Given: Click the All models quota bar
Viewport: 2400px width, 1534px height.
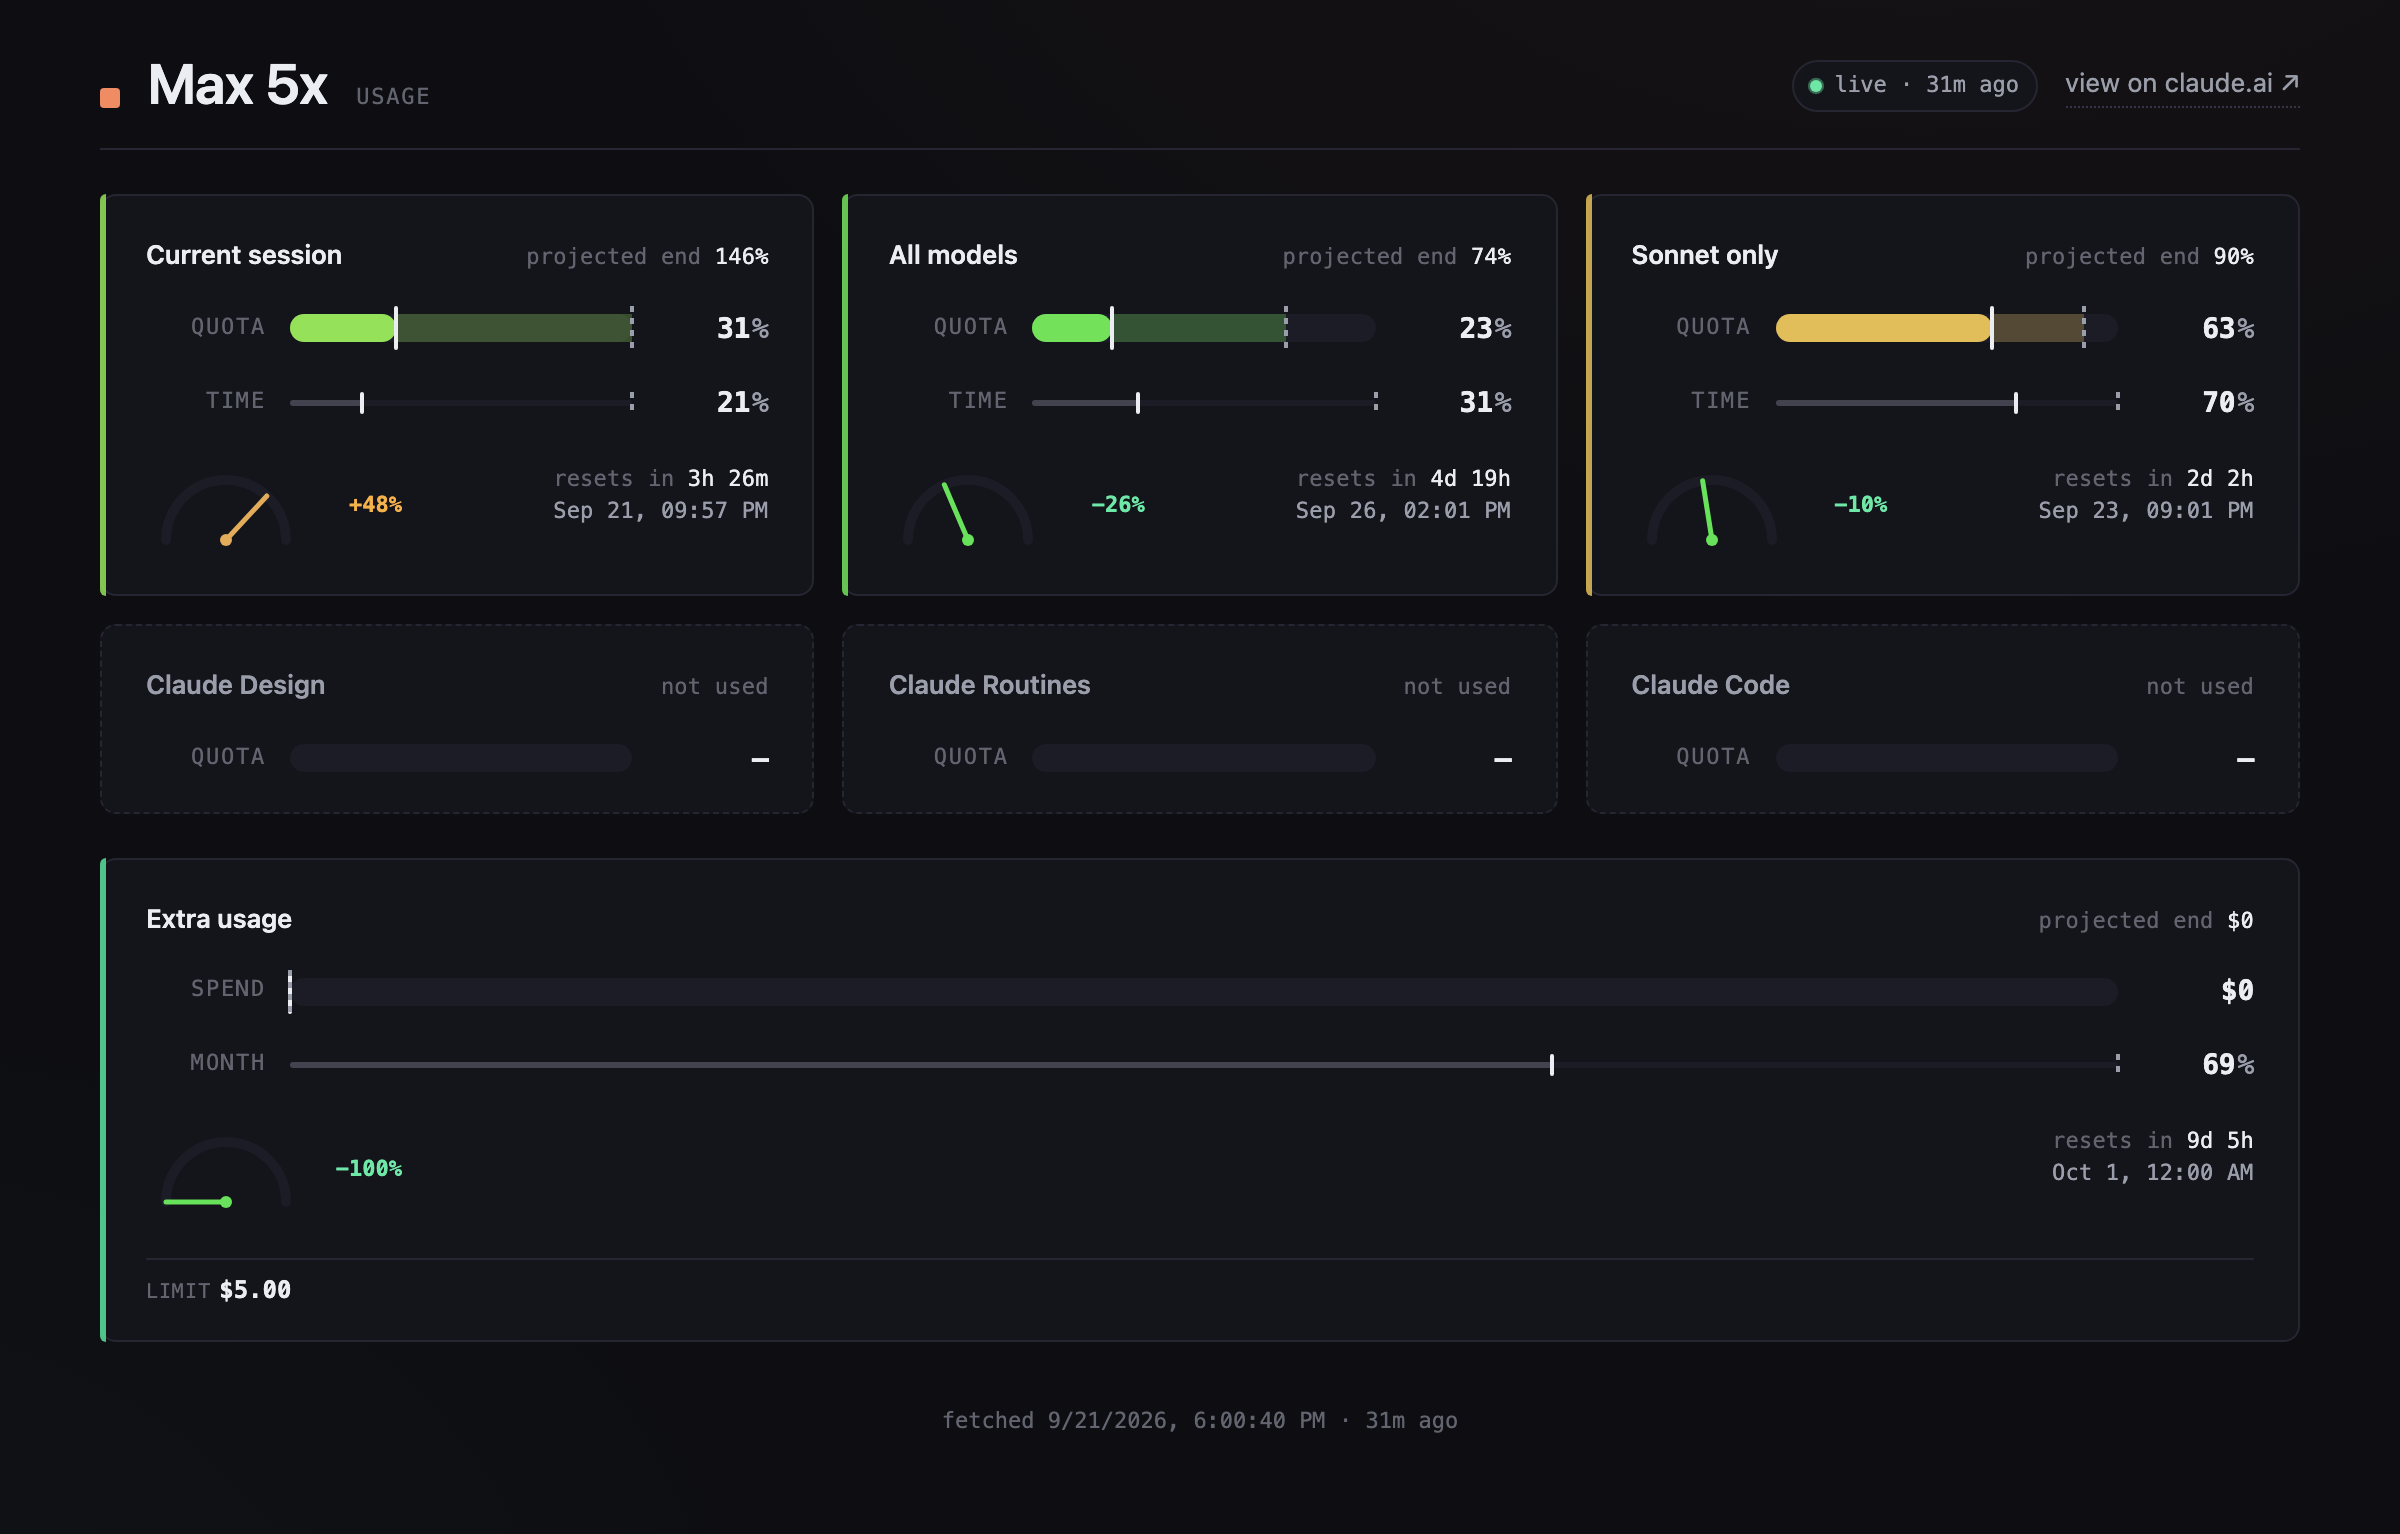Looking at the screenshot, I should tap(1204, 327).
